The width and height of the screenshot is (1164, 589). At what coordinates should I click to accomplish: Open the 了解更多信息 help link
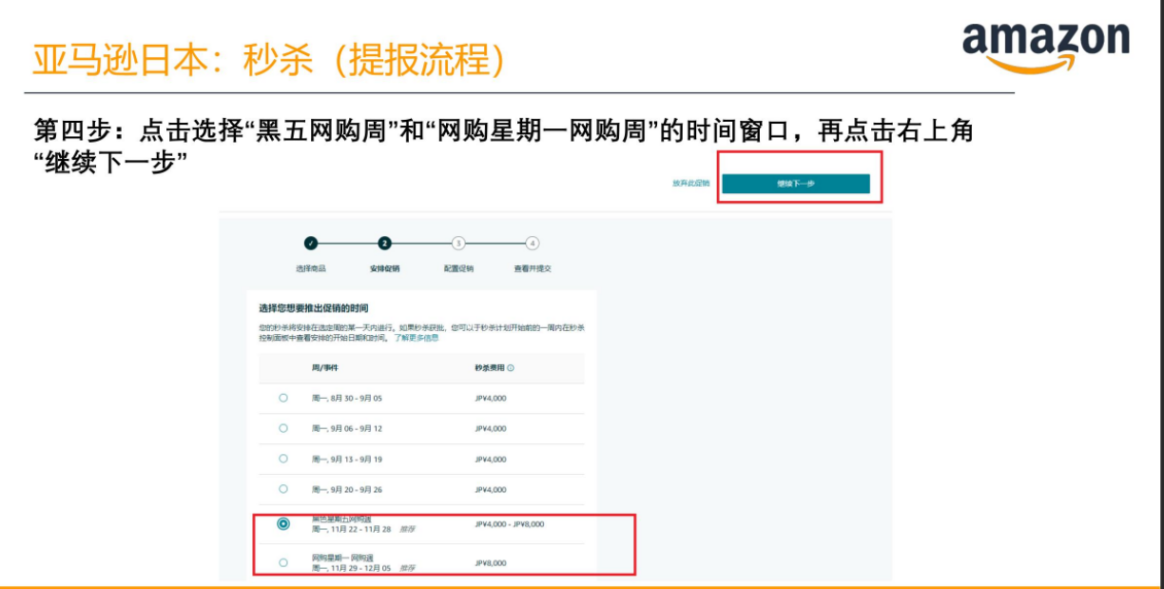coord(417,340)
